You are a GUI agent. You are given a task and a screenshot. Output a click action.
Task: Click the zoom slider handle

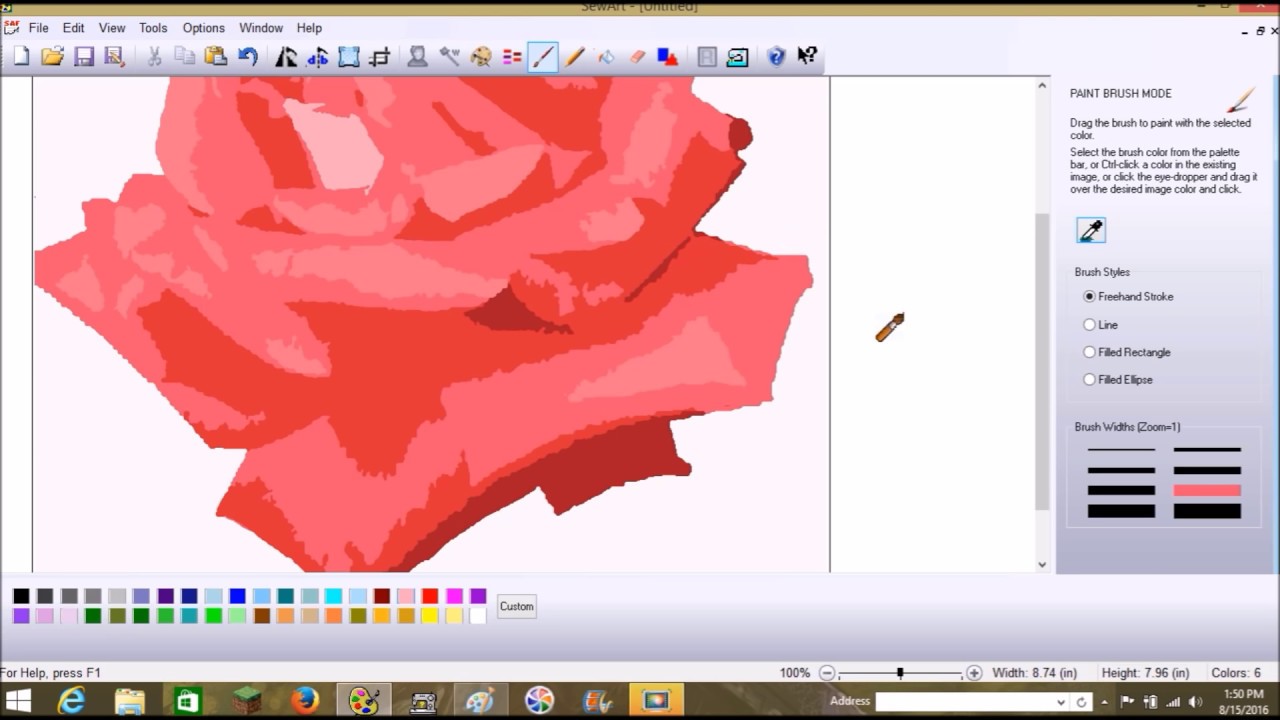900,674
